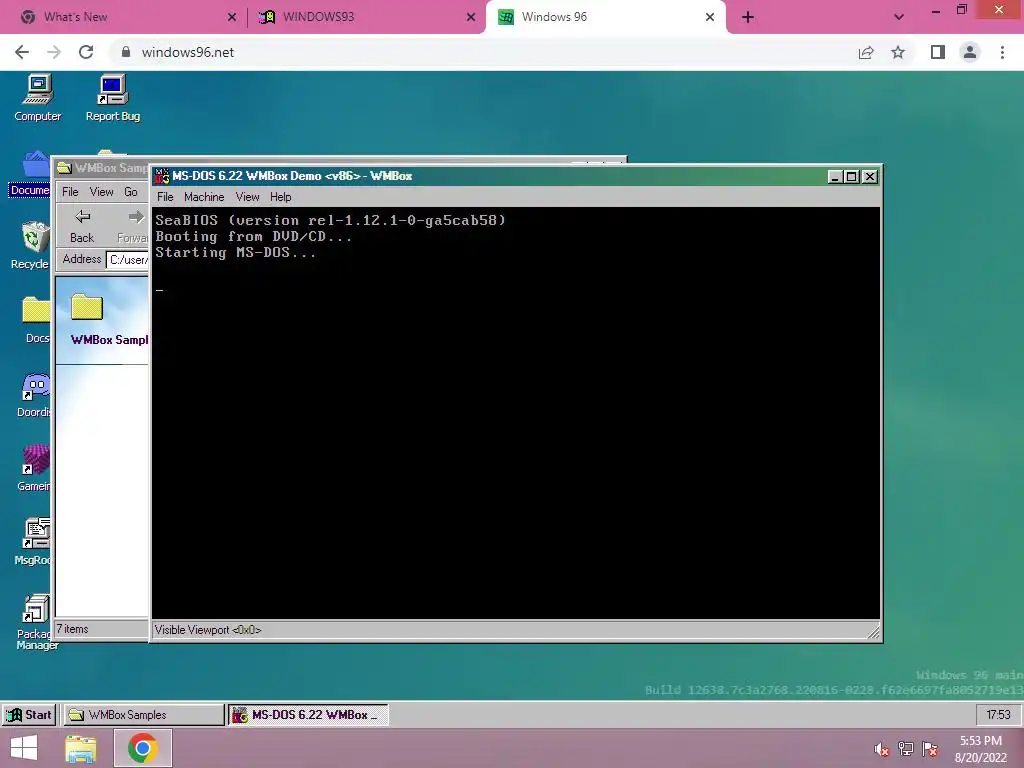Open Go menu in WMBox Samples explorer

click(x=131, y=192)
